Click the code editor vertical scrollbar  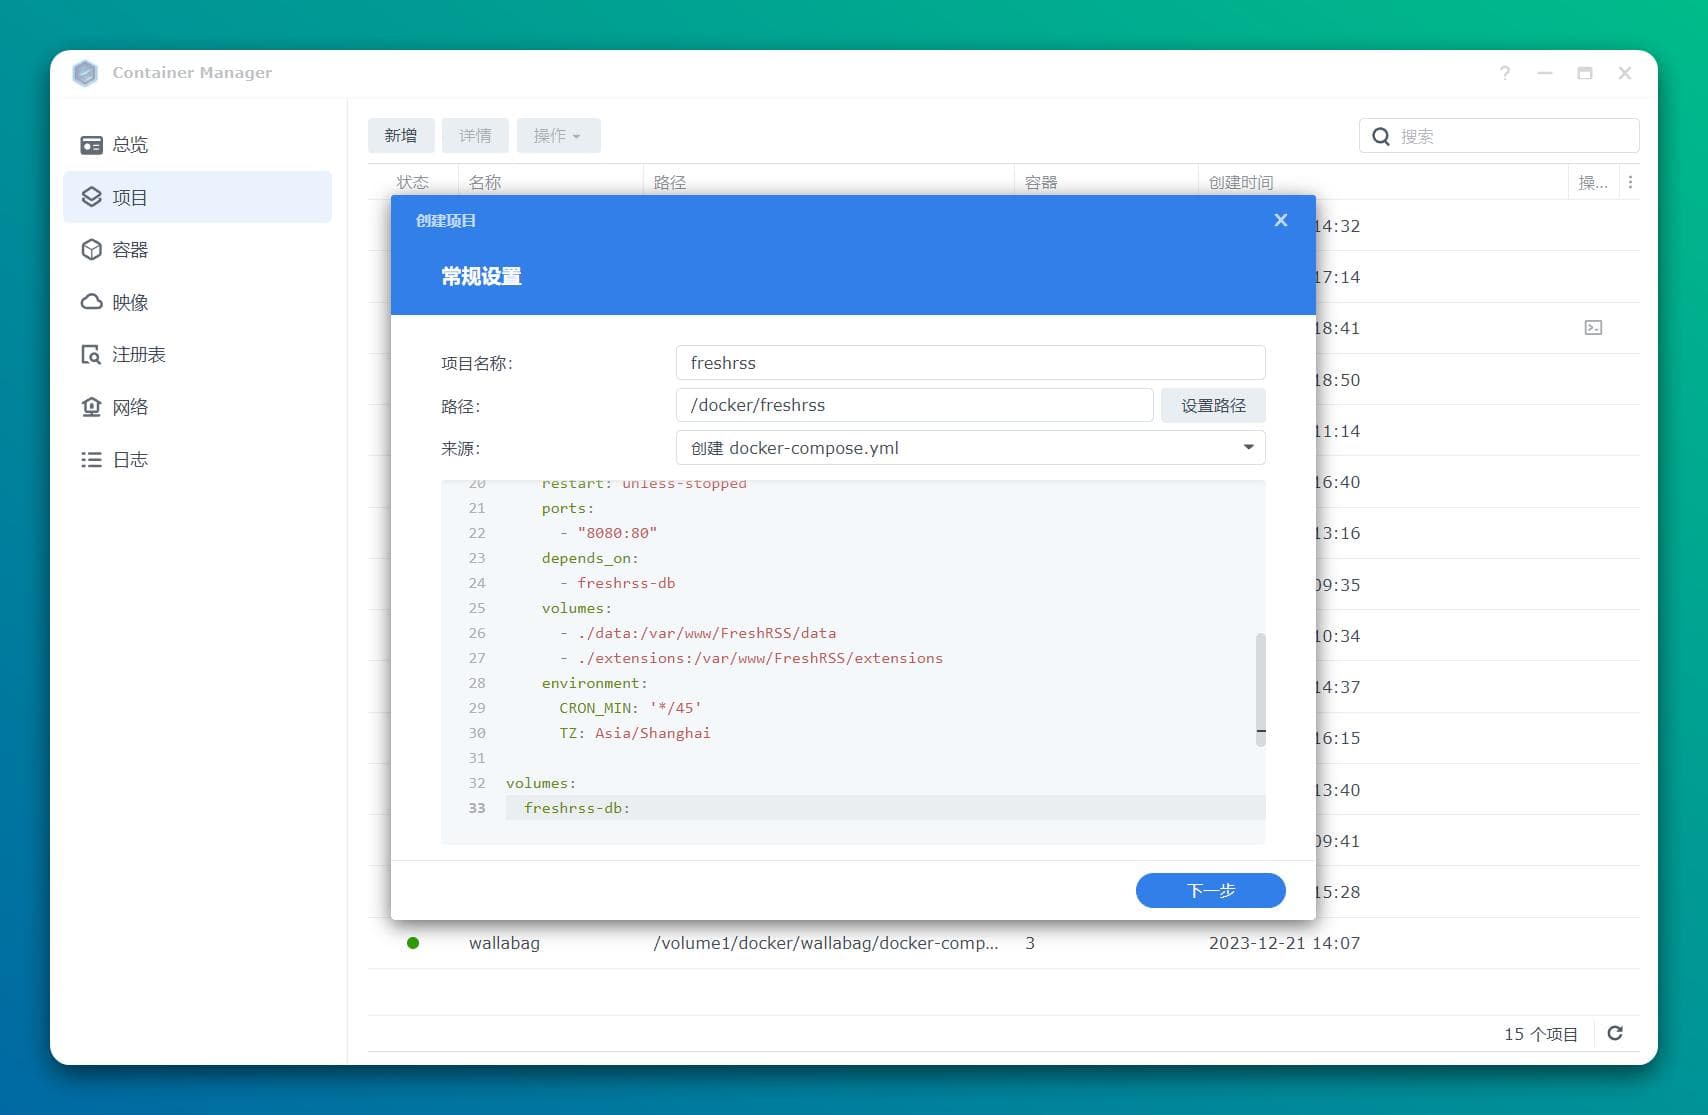[x=1261, y=689]
